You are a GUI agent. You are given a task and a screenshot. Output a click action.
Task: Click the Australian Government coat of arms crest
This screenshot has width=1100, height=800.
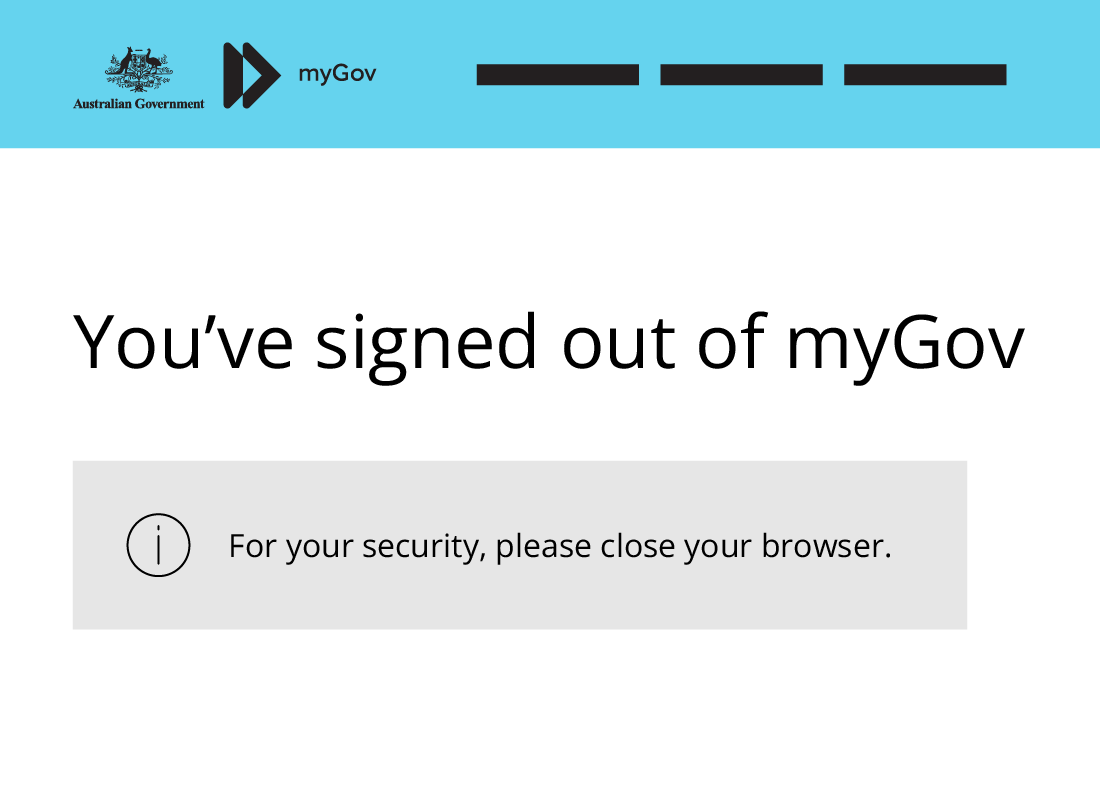coord(138,70)
